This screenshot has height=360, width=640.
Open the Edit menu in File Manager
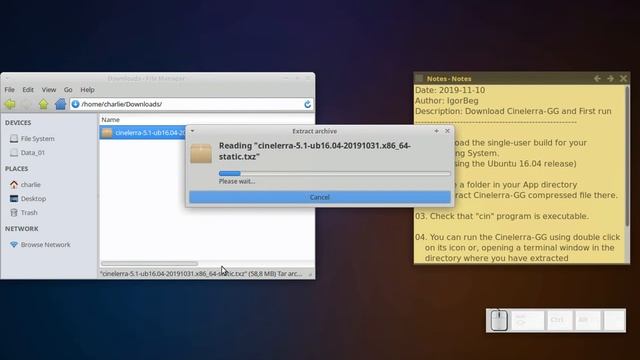[28, 89]
